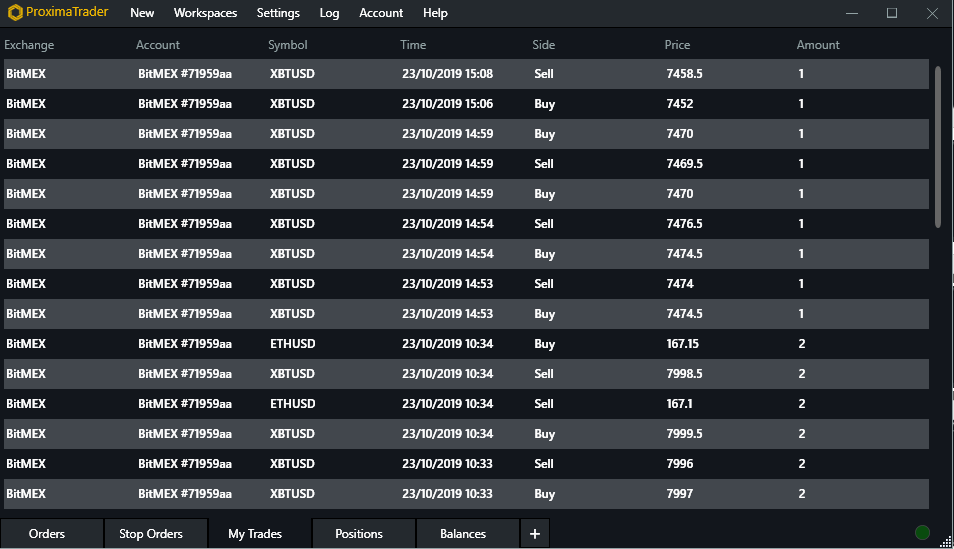954x549 pixels.
Task: Click ETHUSD symbol in 167.15 row
Action: pyautogui.click(x=293, y=344)
